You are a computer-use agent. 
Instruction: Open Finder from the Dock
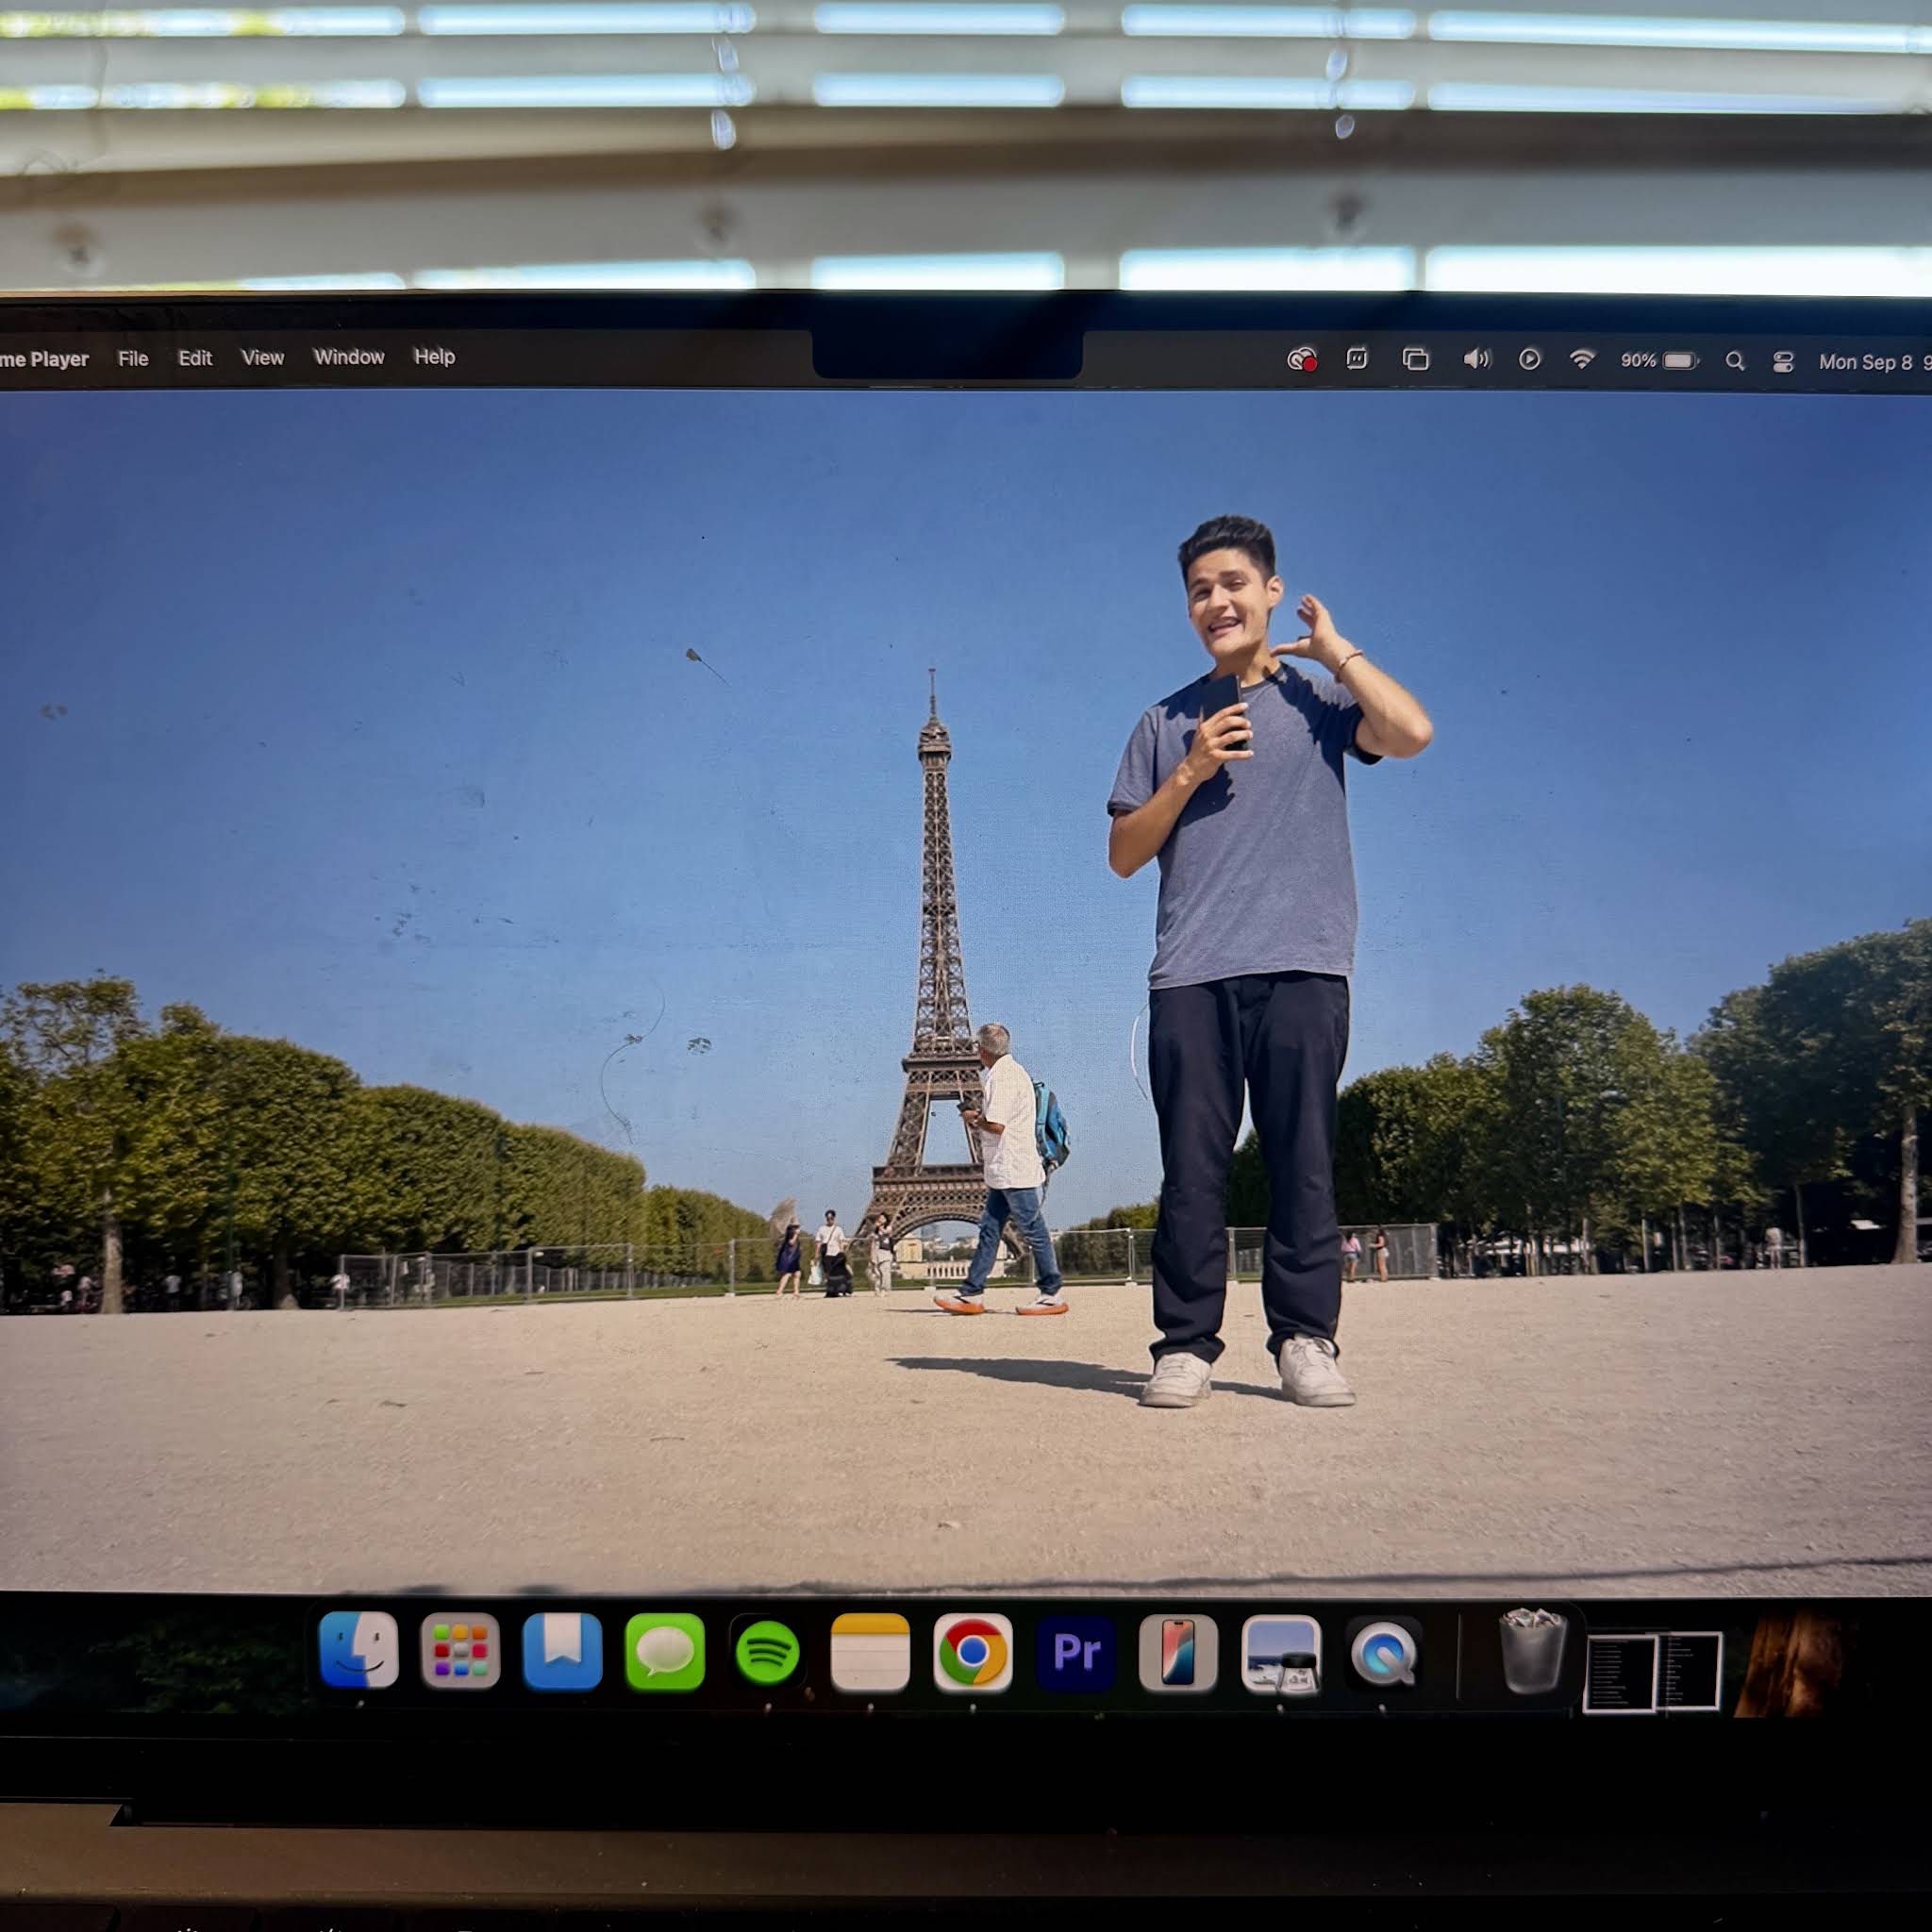358,1650
